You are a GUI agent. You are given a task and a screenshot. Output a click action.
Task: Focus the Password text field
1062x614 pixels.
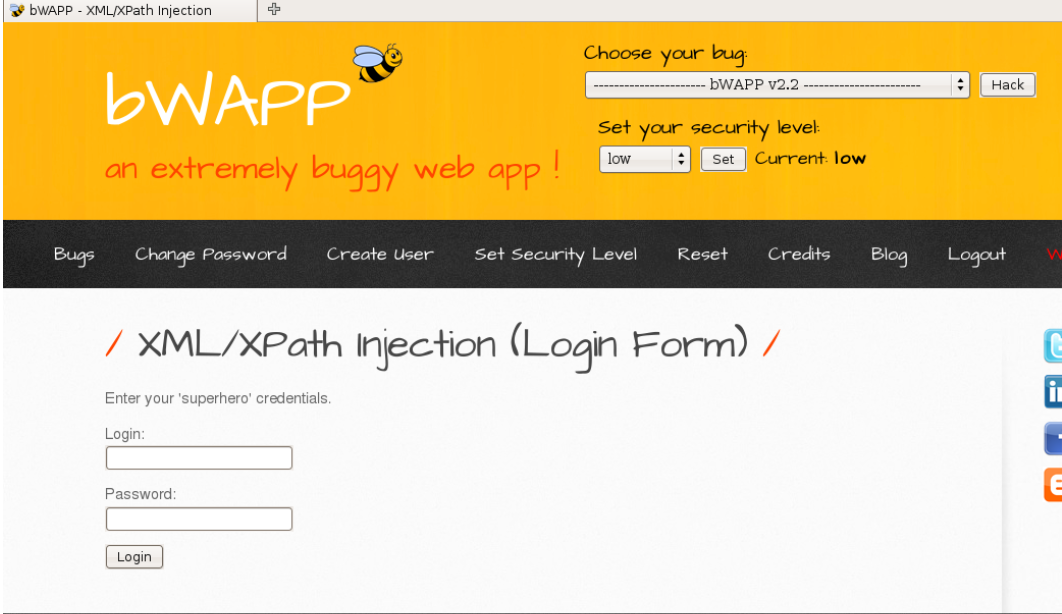pyautogui.click(x=198, y=519)
